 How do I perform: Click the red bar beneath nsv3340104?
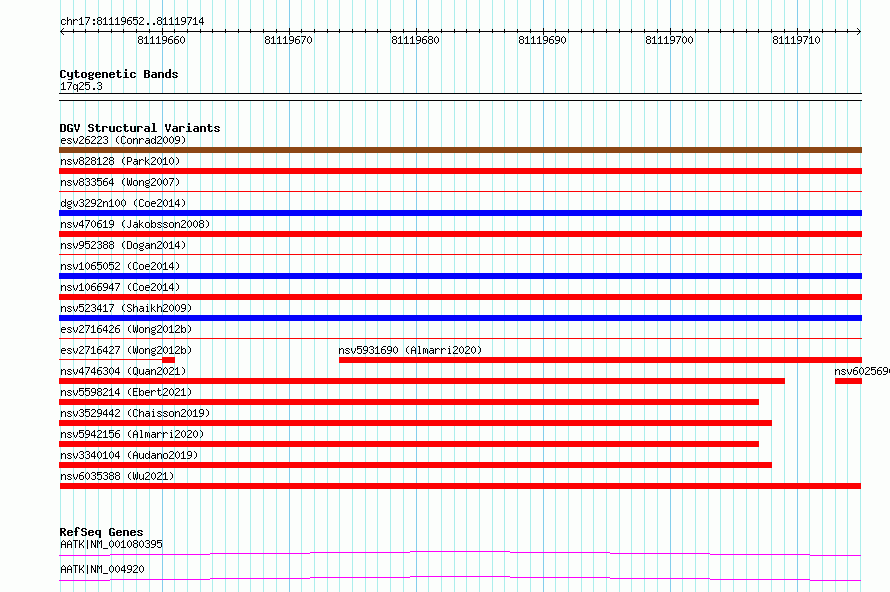pyautogui.click(x=415, y=465)
